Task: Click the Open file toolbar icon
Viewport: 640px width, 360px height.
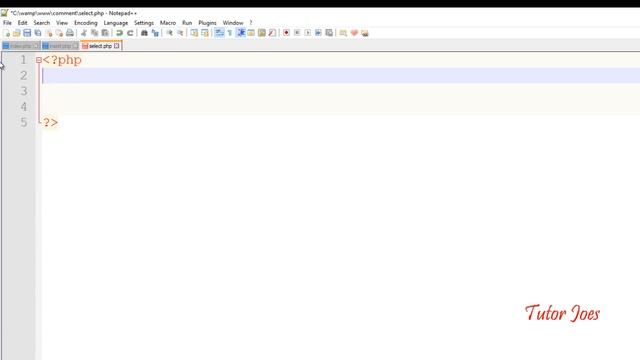Action: pos(17,33)
